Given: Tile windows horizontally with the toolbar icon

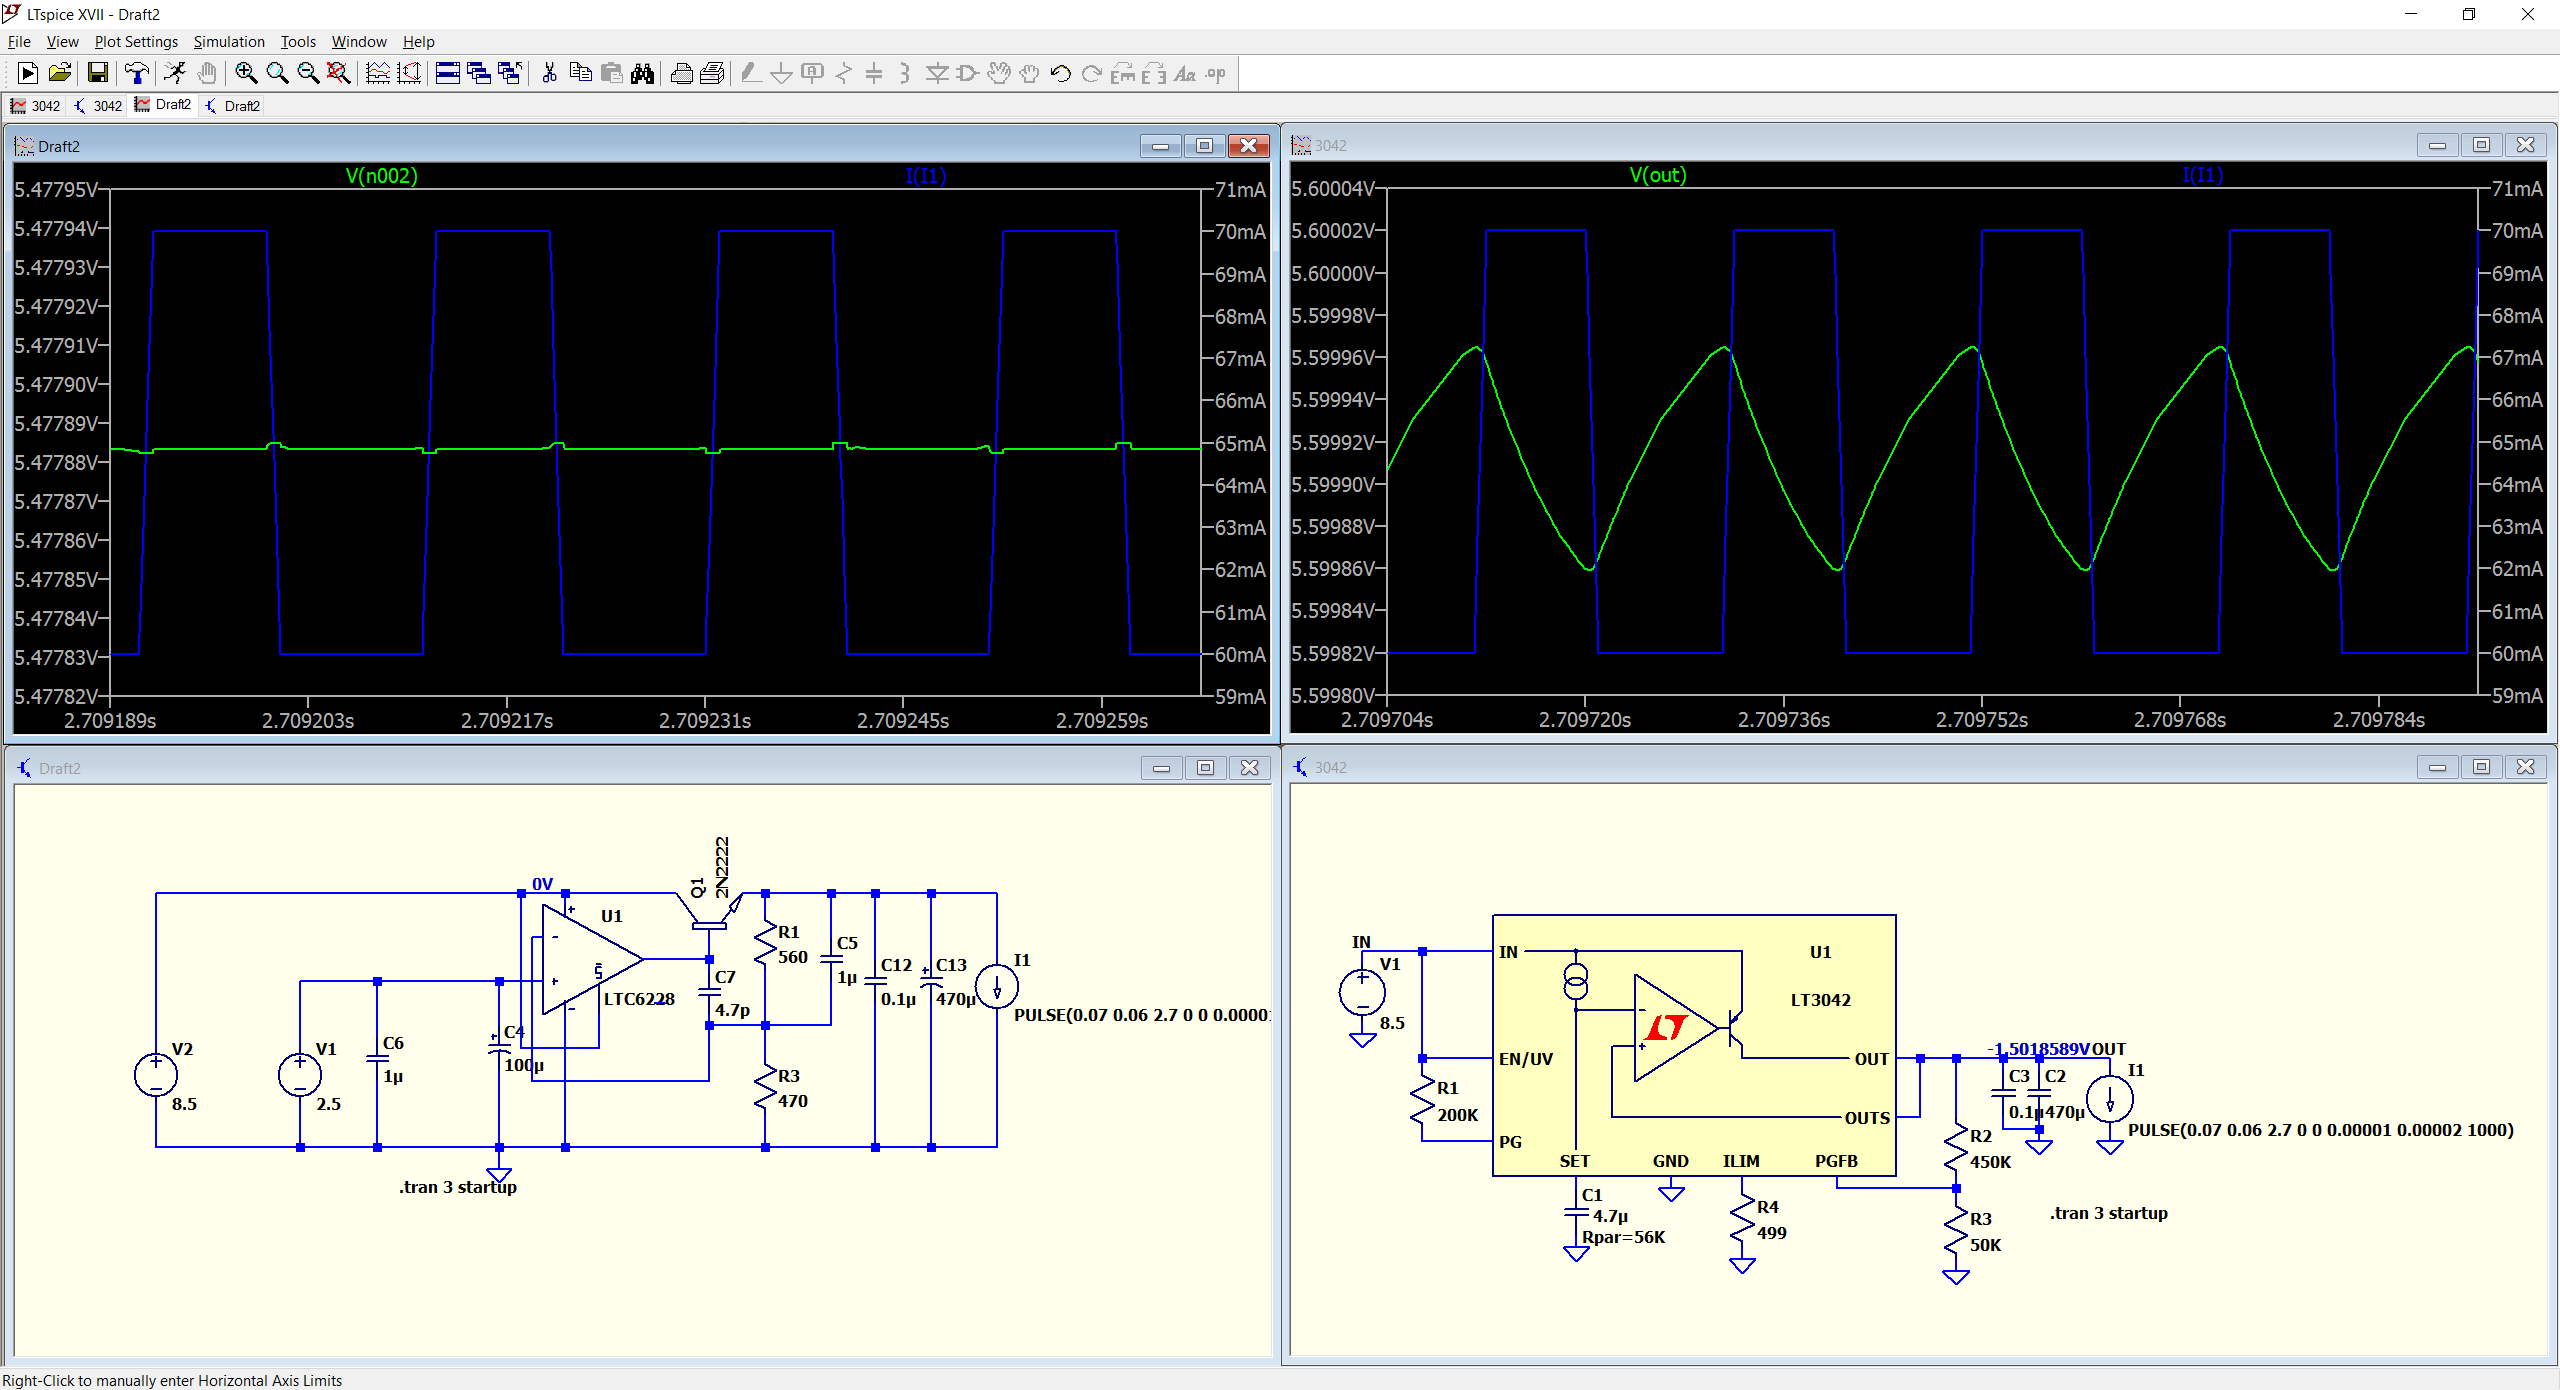Looking at the screenshot, I should point(448,73).
